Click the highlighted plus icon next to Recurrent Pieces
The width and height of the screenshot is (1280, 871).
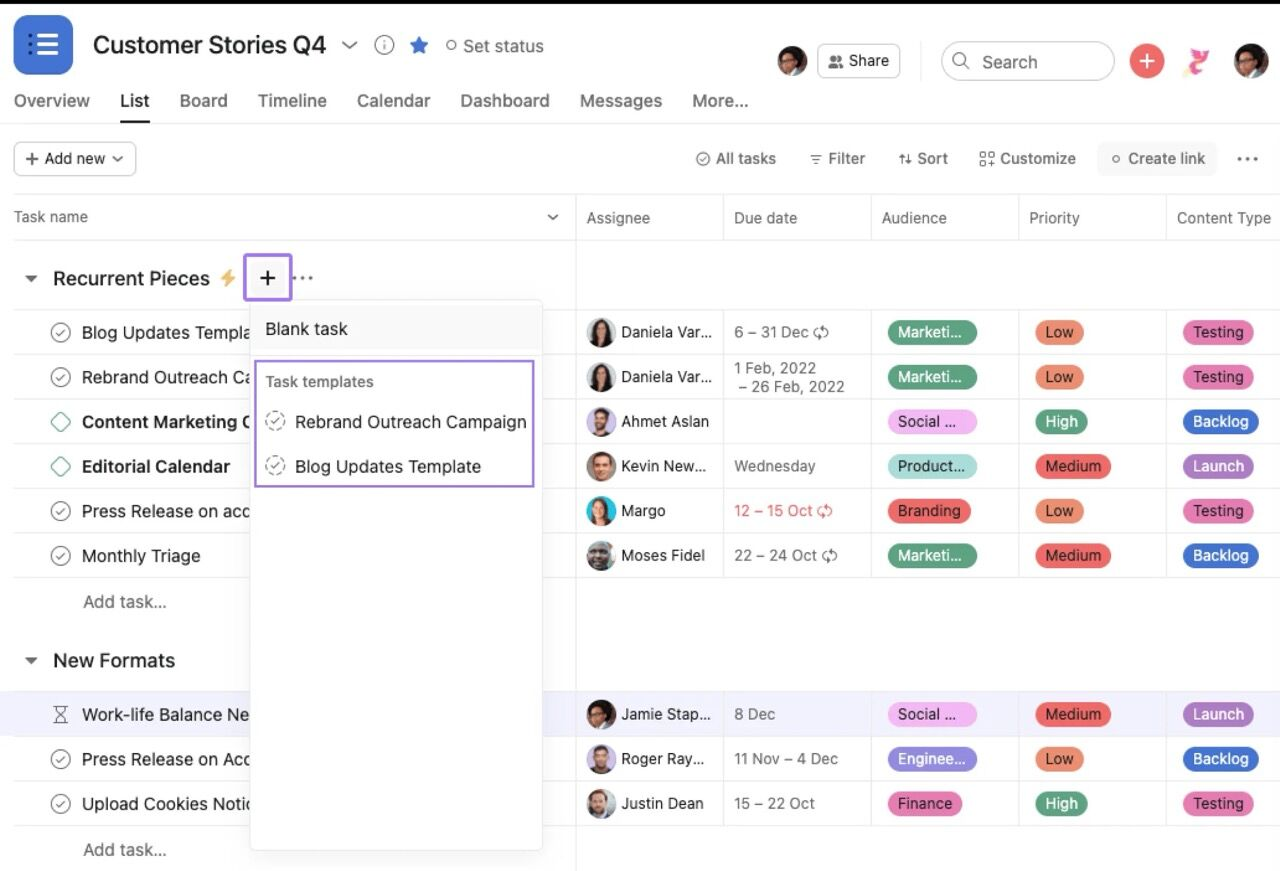pyautogui.click(x=267, y=278)
